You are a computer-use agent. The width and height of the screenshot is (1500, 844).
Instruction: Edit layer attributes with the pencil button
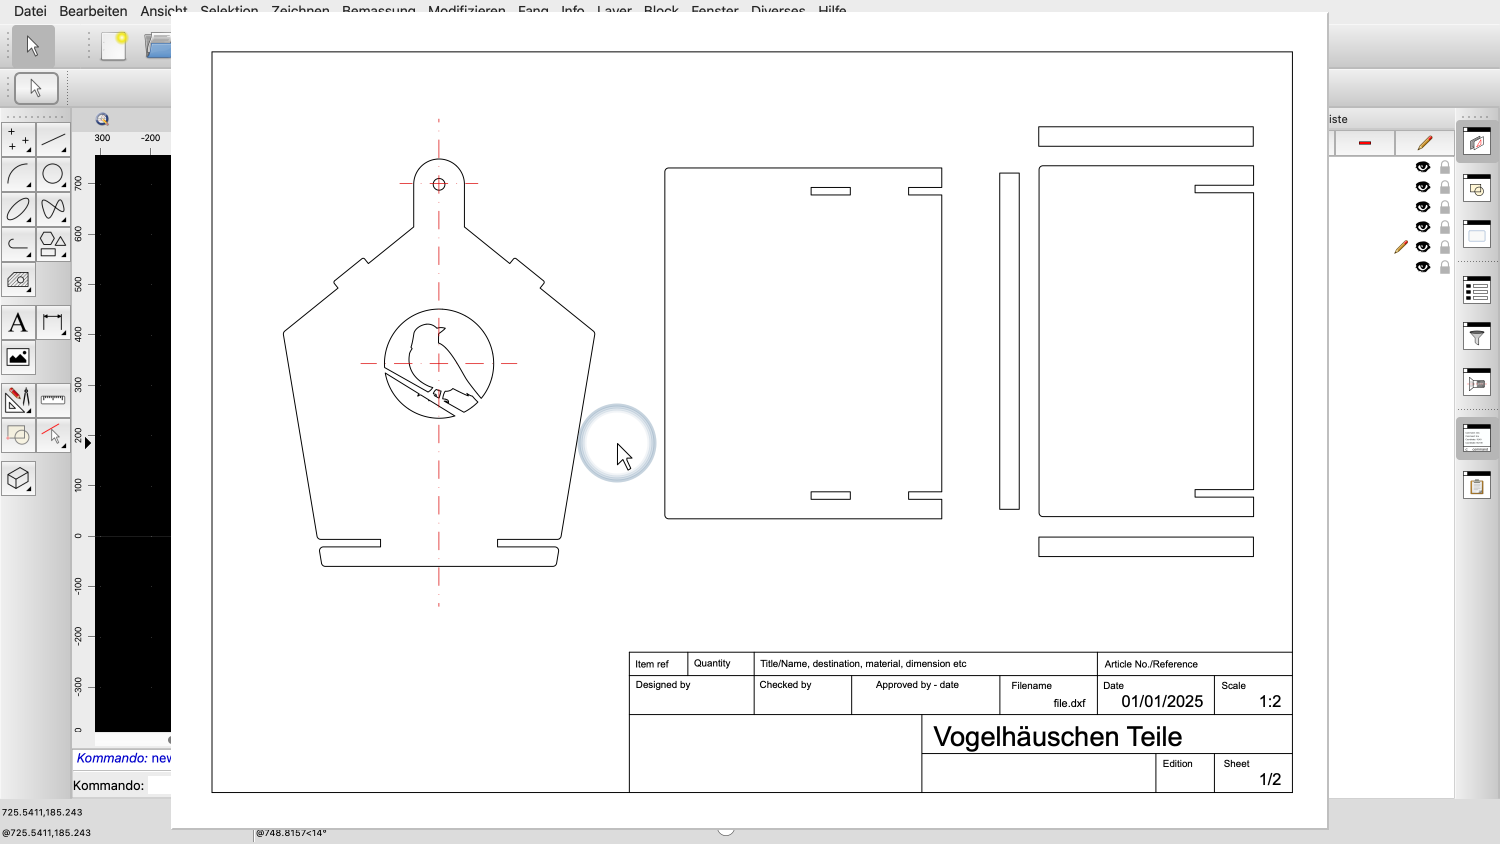click(x=1422, y=142)
